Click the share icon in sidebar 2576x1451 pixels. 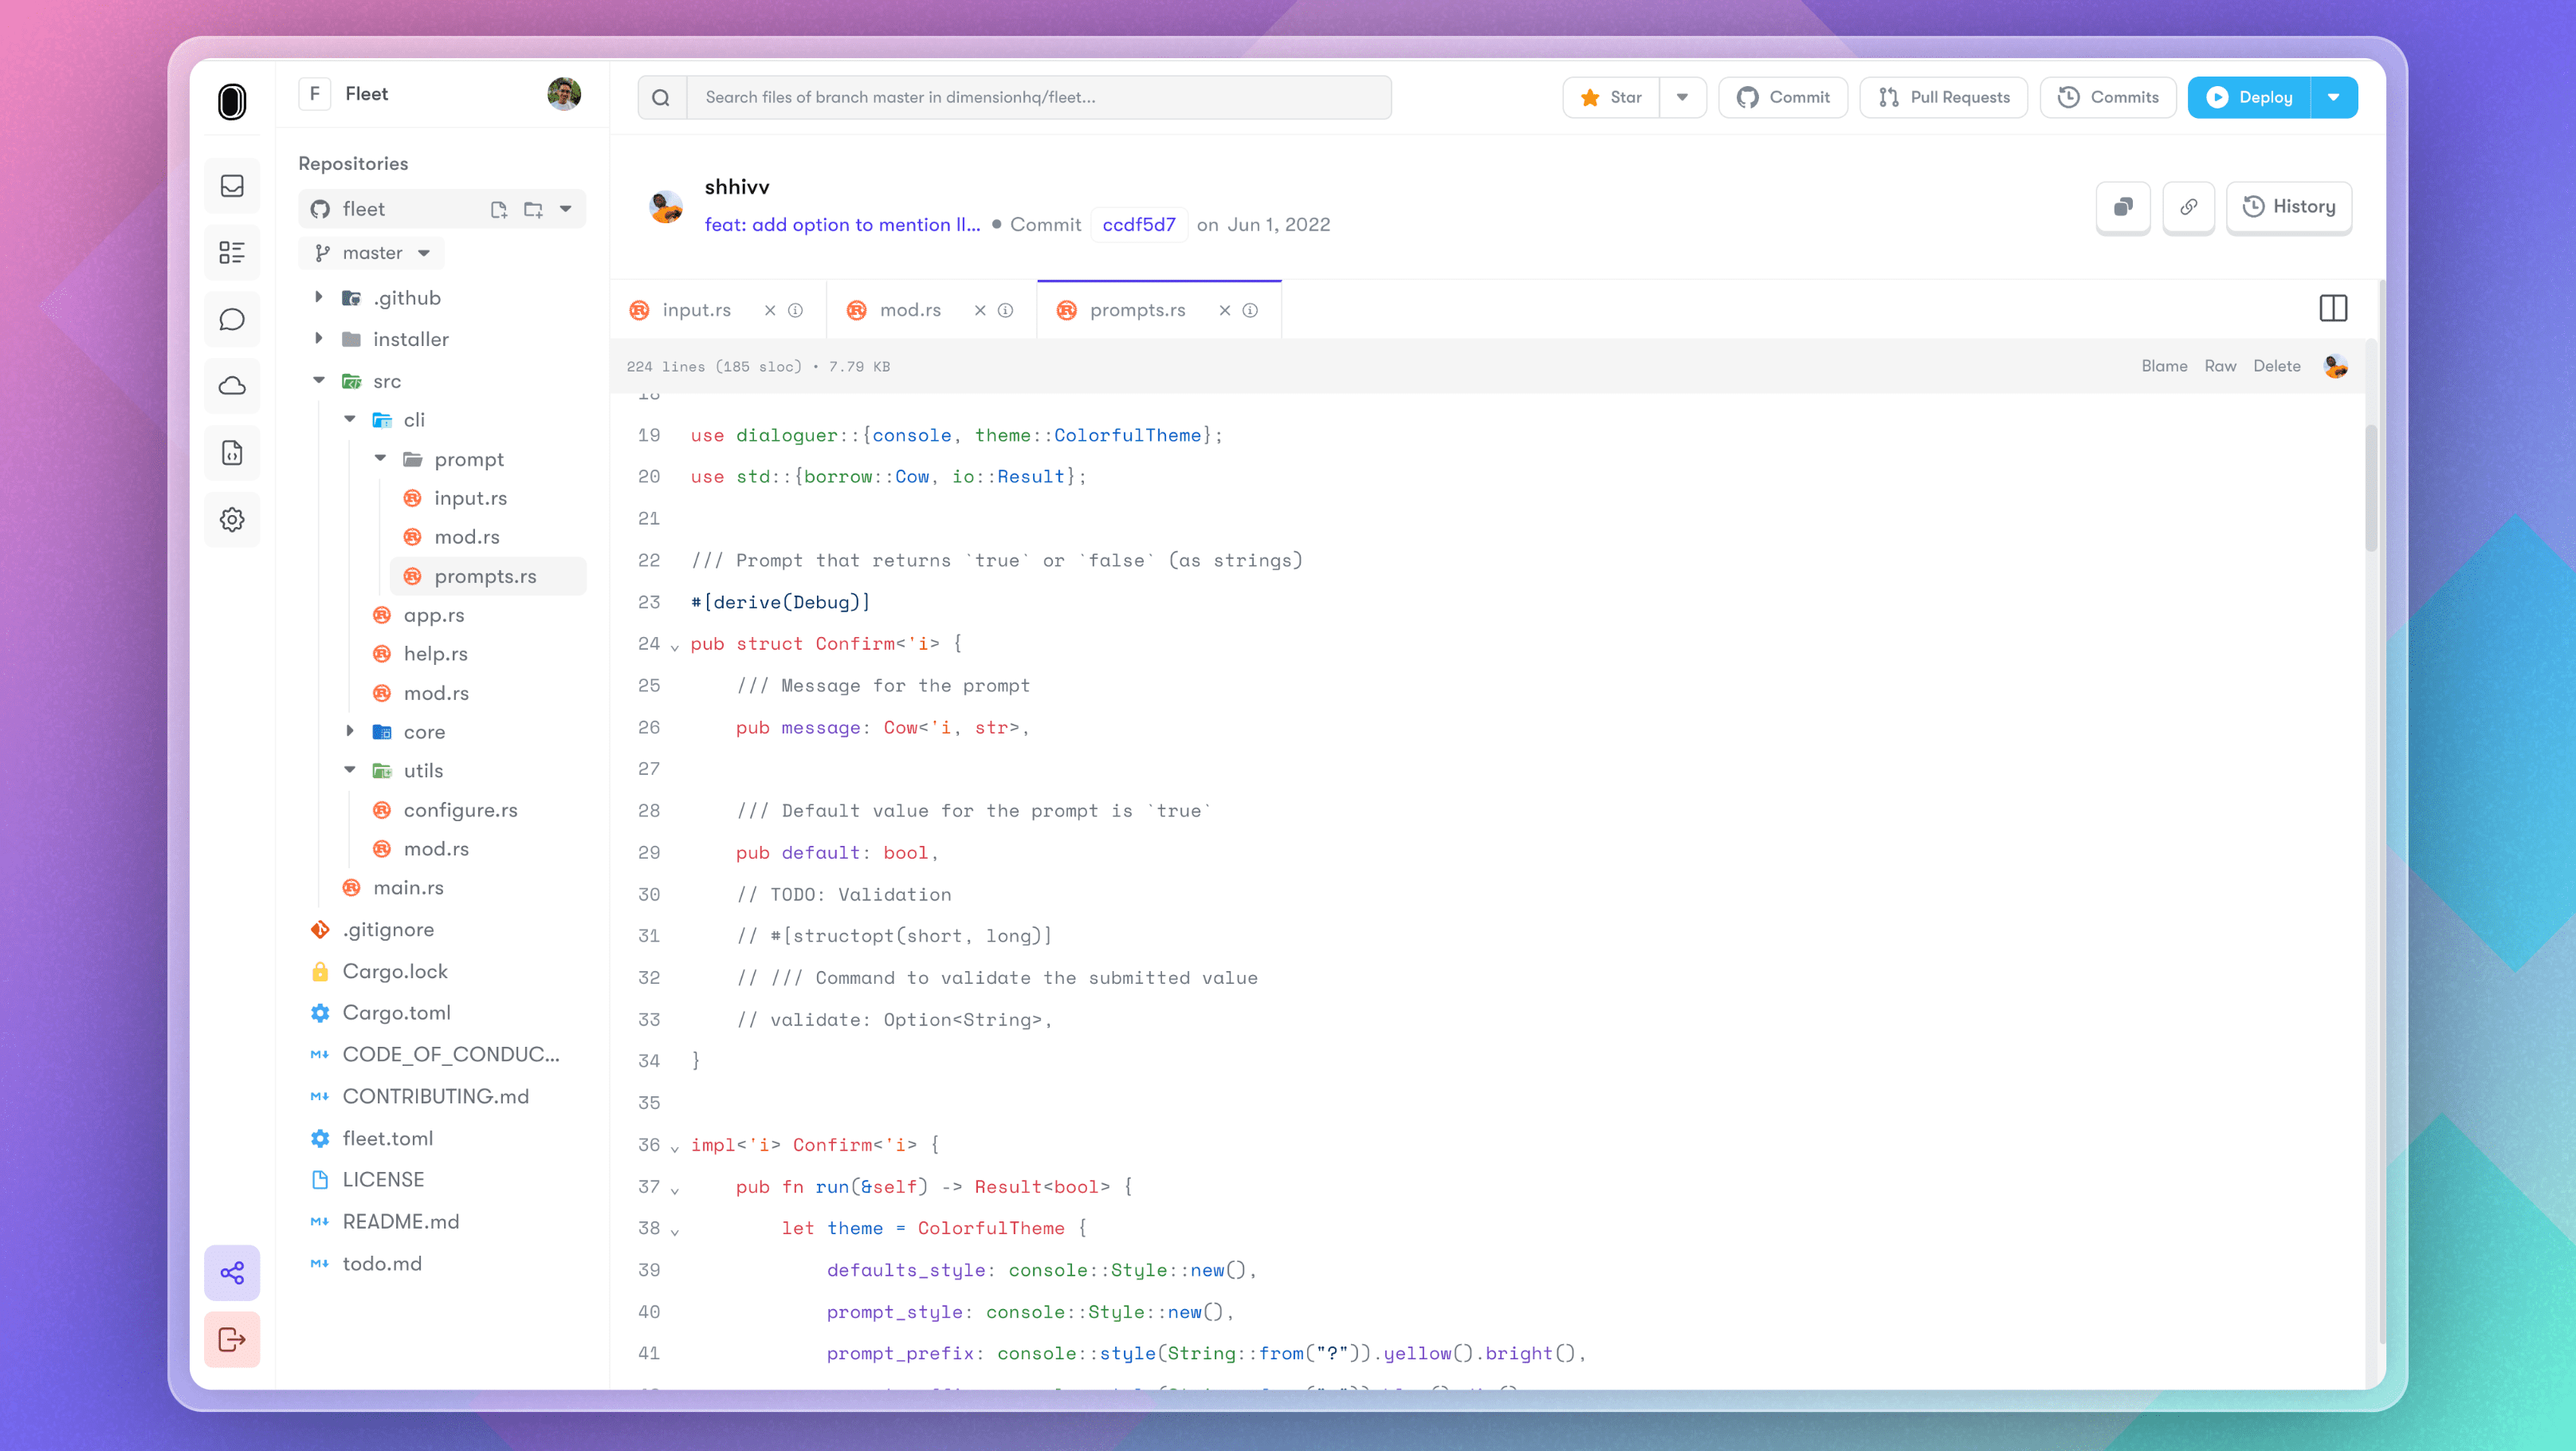coord(232,1272)
